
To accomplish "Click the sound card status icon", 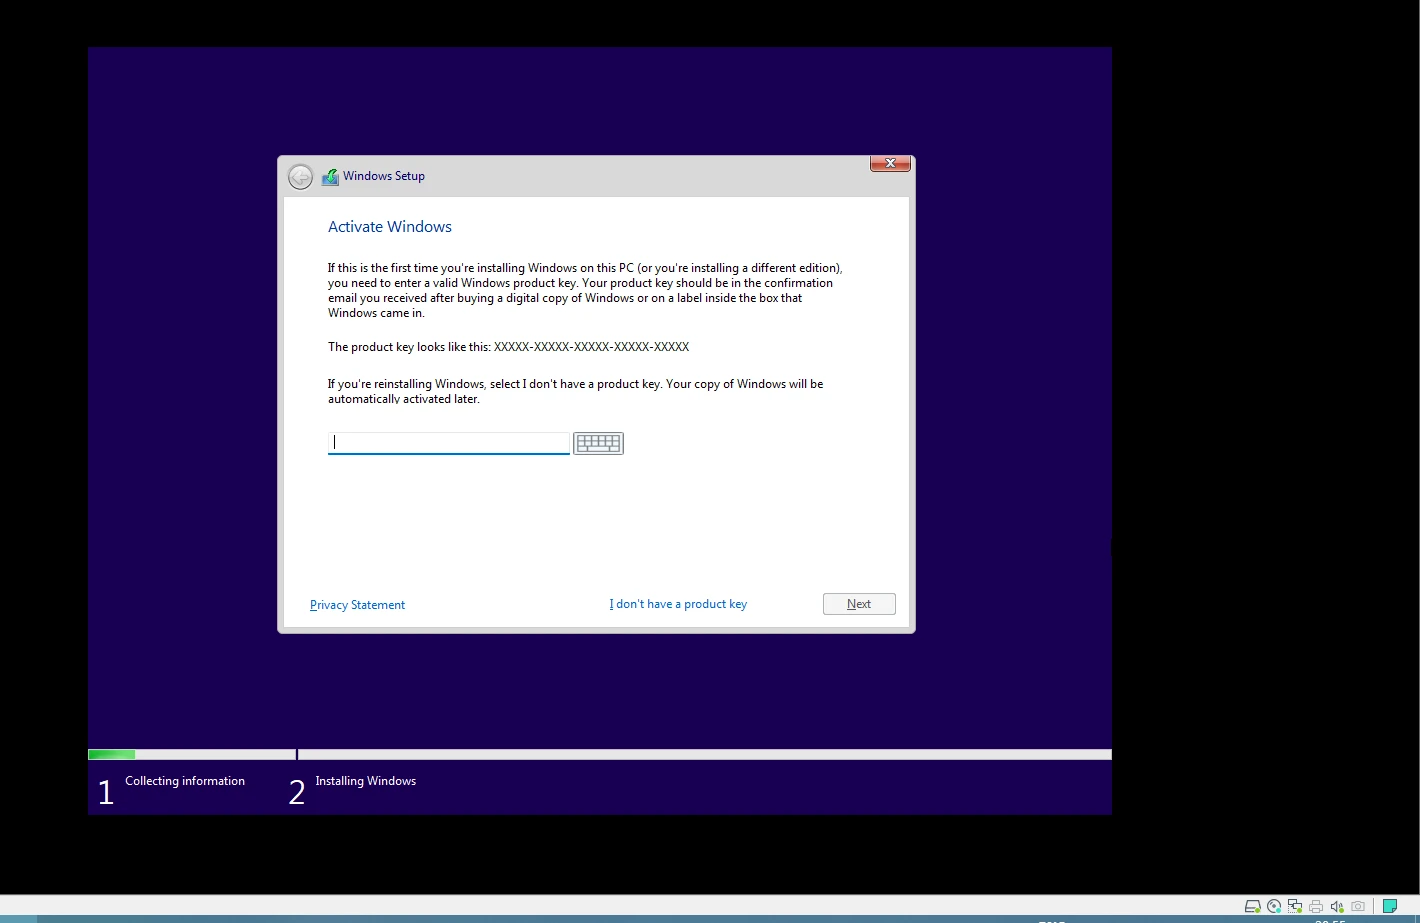I will 1337,907.
